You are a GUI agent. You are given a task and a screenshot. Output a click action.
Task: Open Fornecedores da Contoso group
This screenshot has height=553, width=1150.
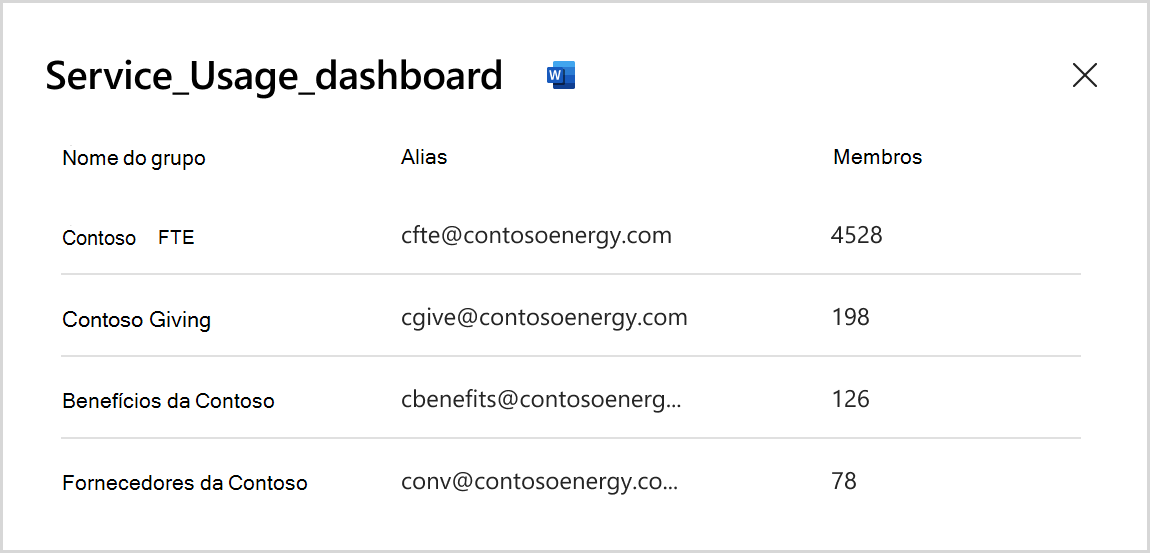tap(184, 483)
